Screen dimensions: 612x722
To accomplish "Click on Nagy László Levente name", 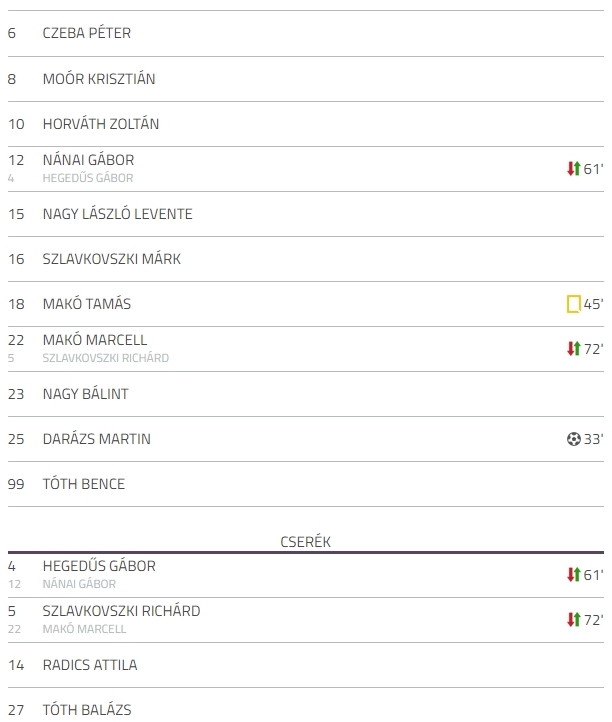I will [117, 214].
